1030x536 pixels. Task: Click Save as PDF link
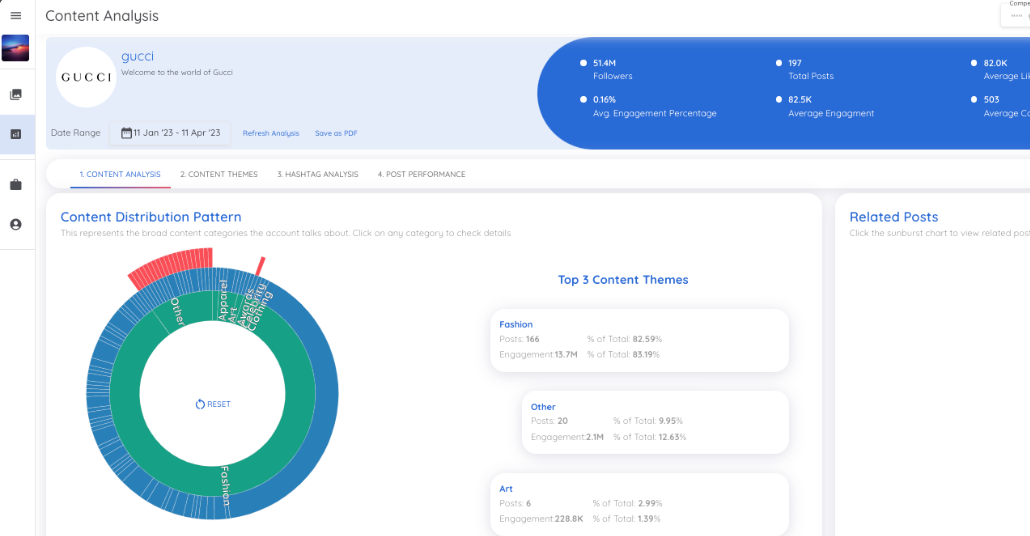(x=336, y=133)
